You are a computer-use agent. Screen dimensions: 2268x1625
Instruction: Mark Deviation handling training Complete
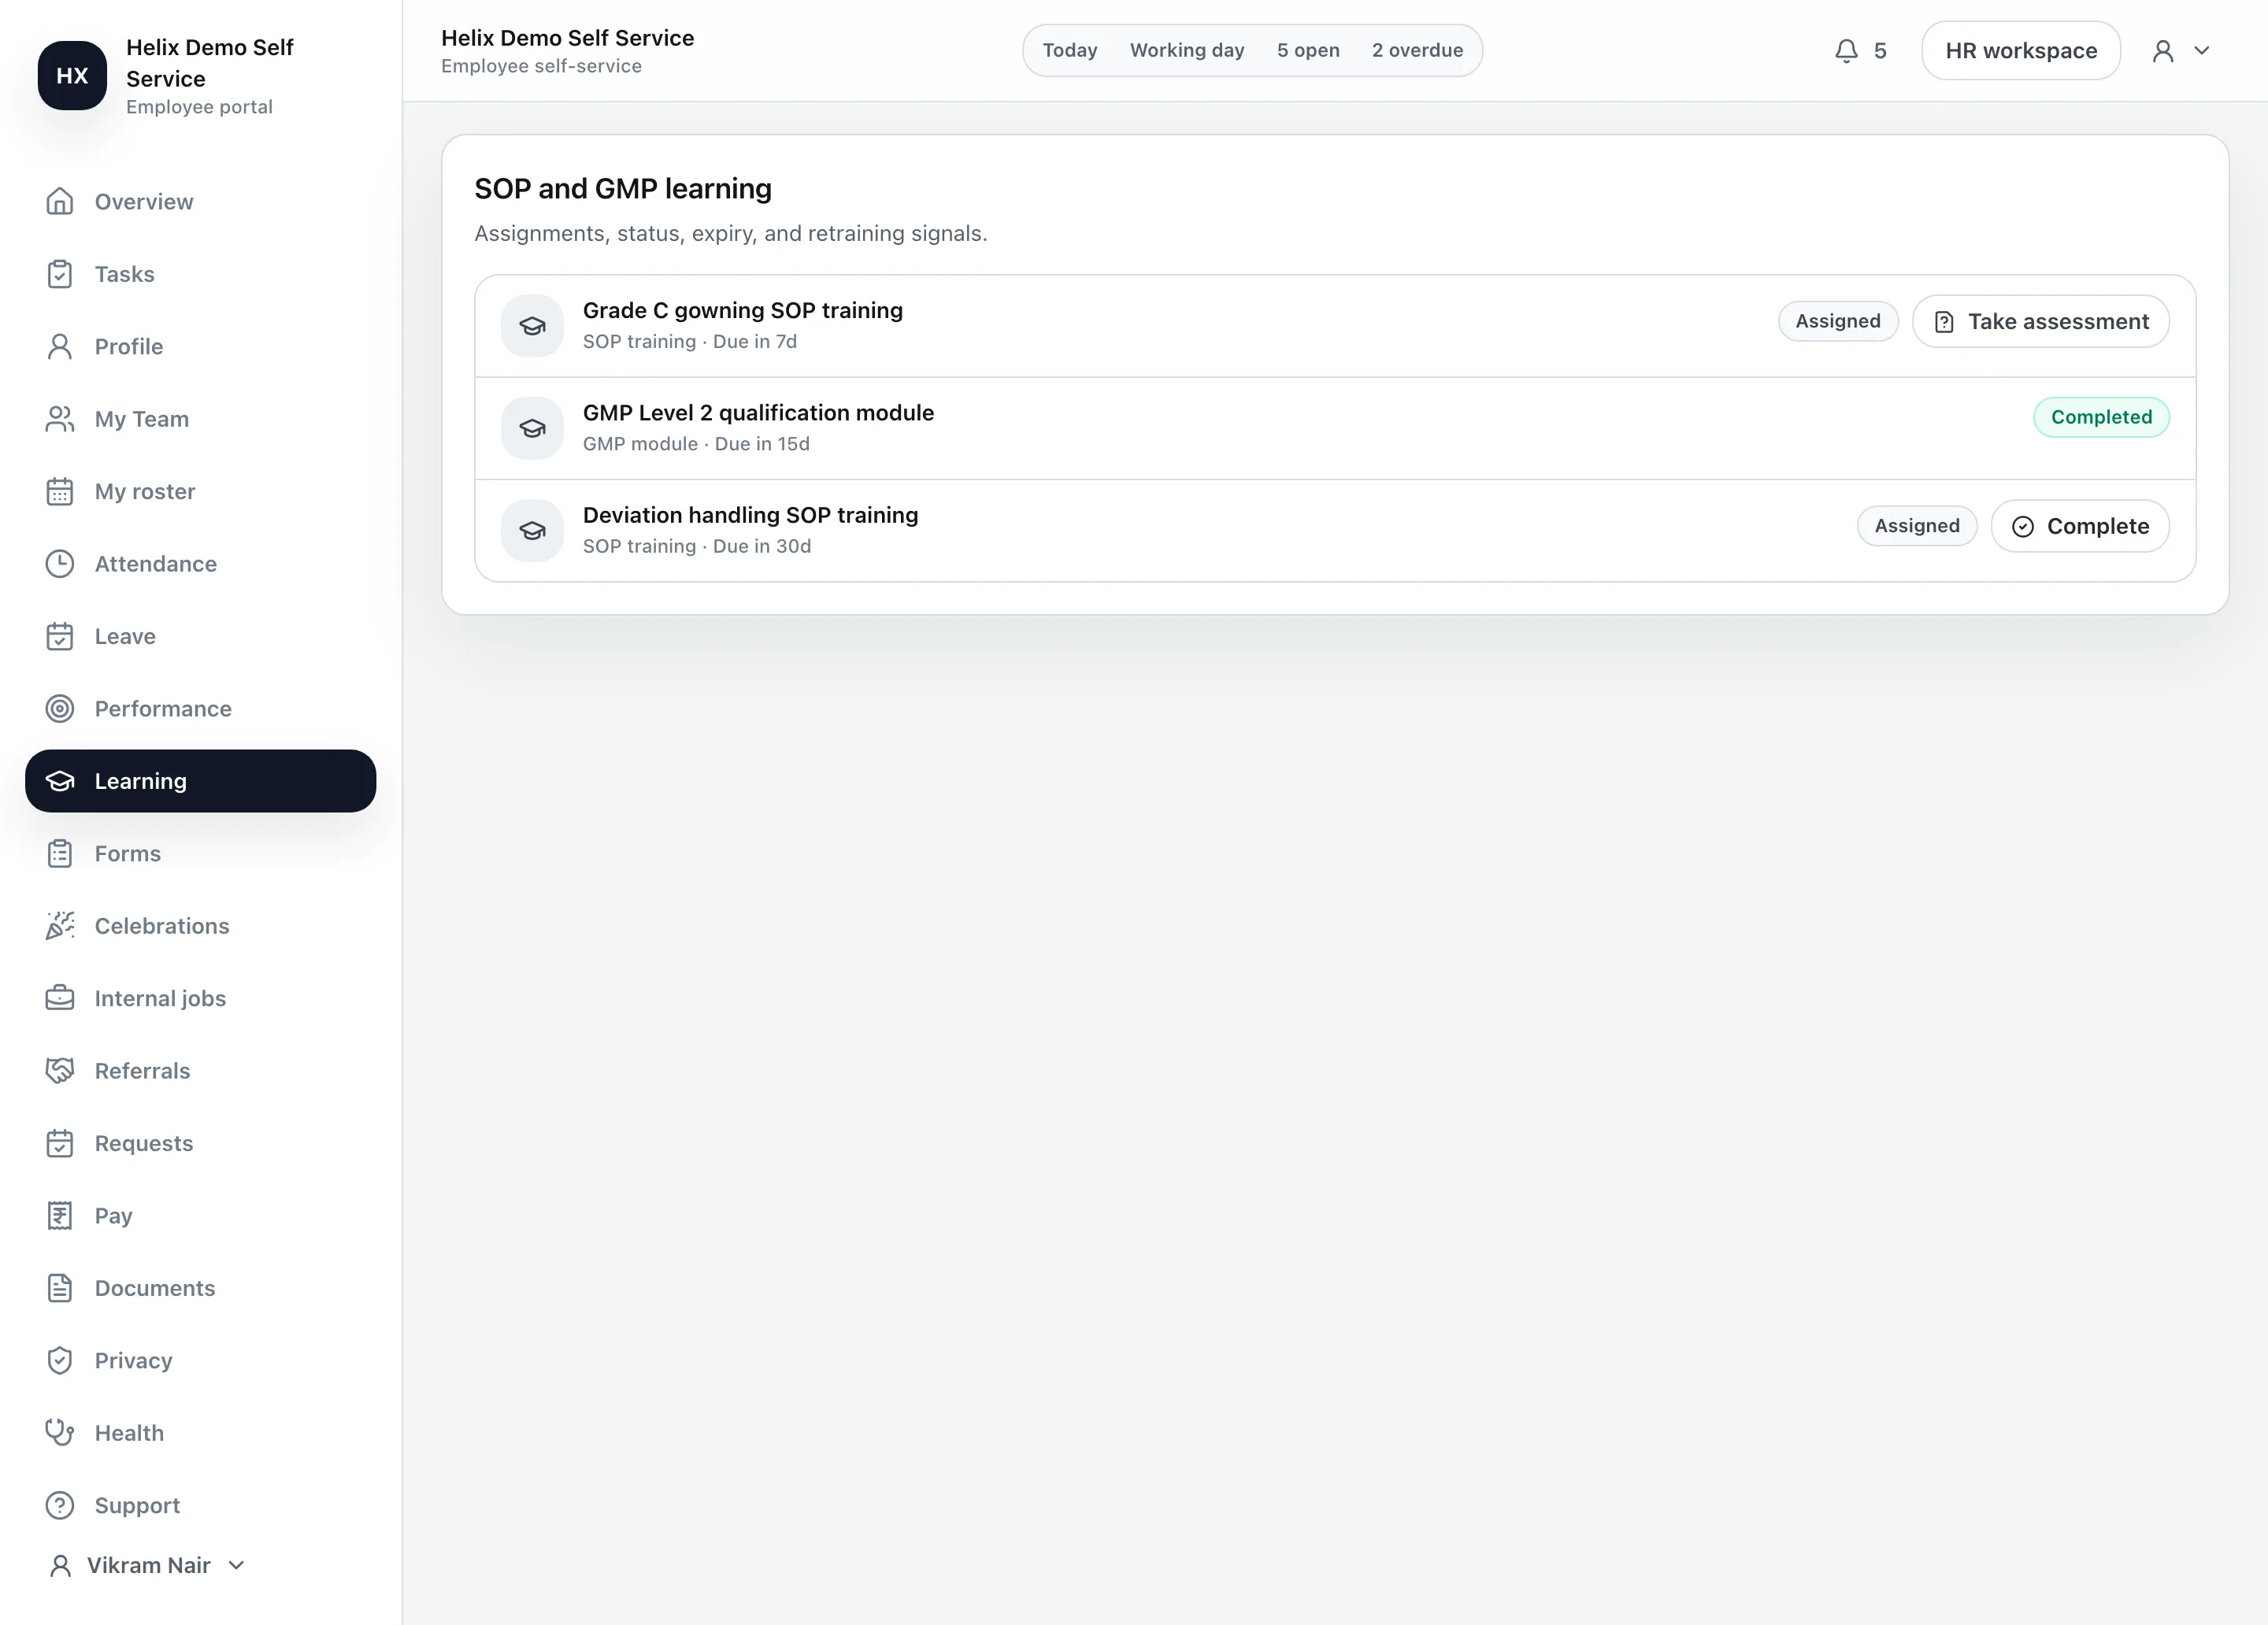pyautogui.click(x=2080, y=526)
